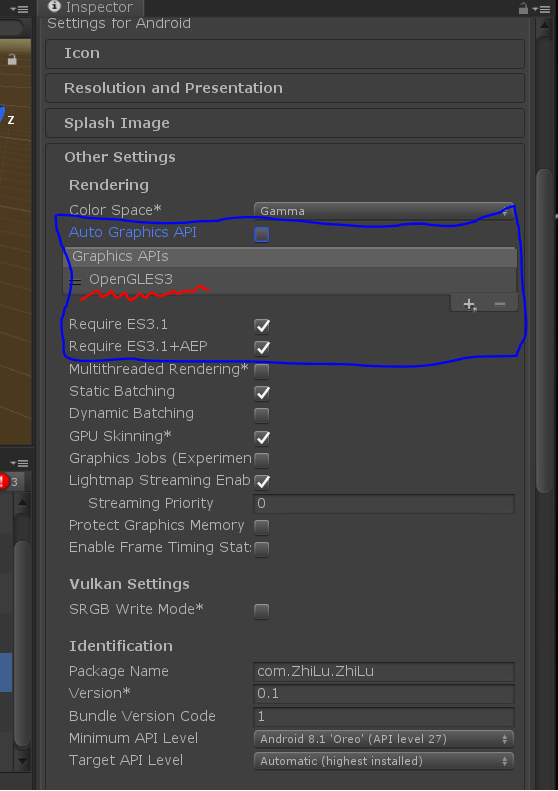Open the Color Space Gamma dropdown
This screenshot has height=791, width=558.
(x=383, y=211)
